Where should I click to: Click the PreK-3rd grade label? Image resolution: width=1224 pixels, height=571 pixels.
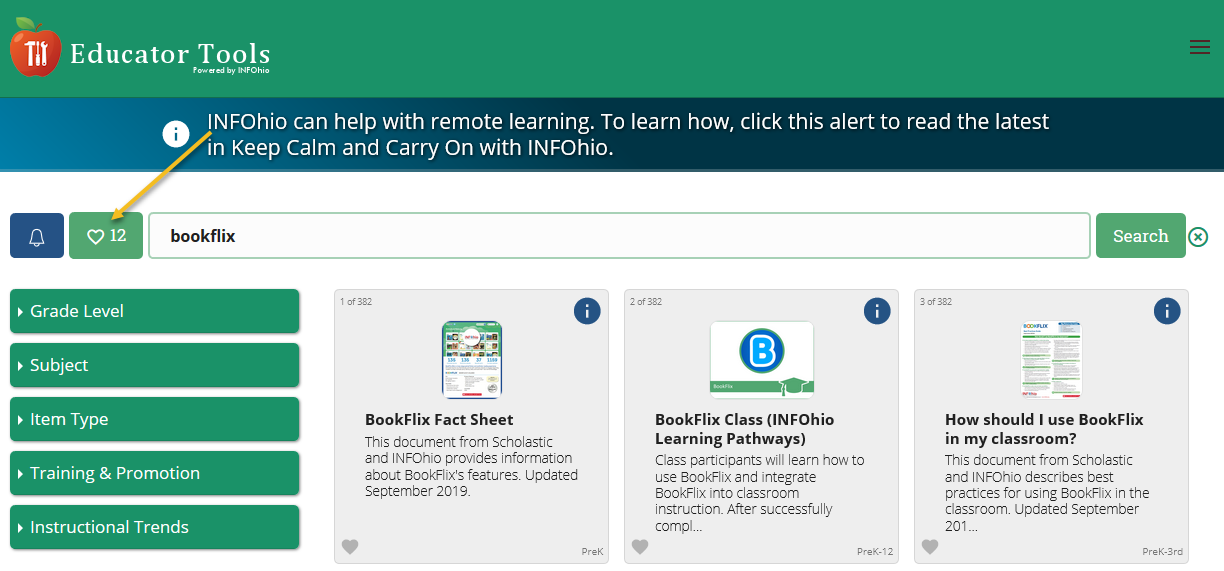pyautogui.click(x=1163, y=552)
